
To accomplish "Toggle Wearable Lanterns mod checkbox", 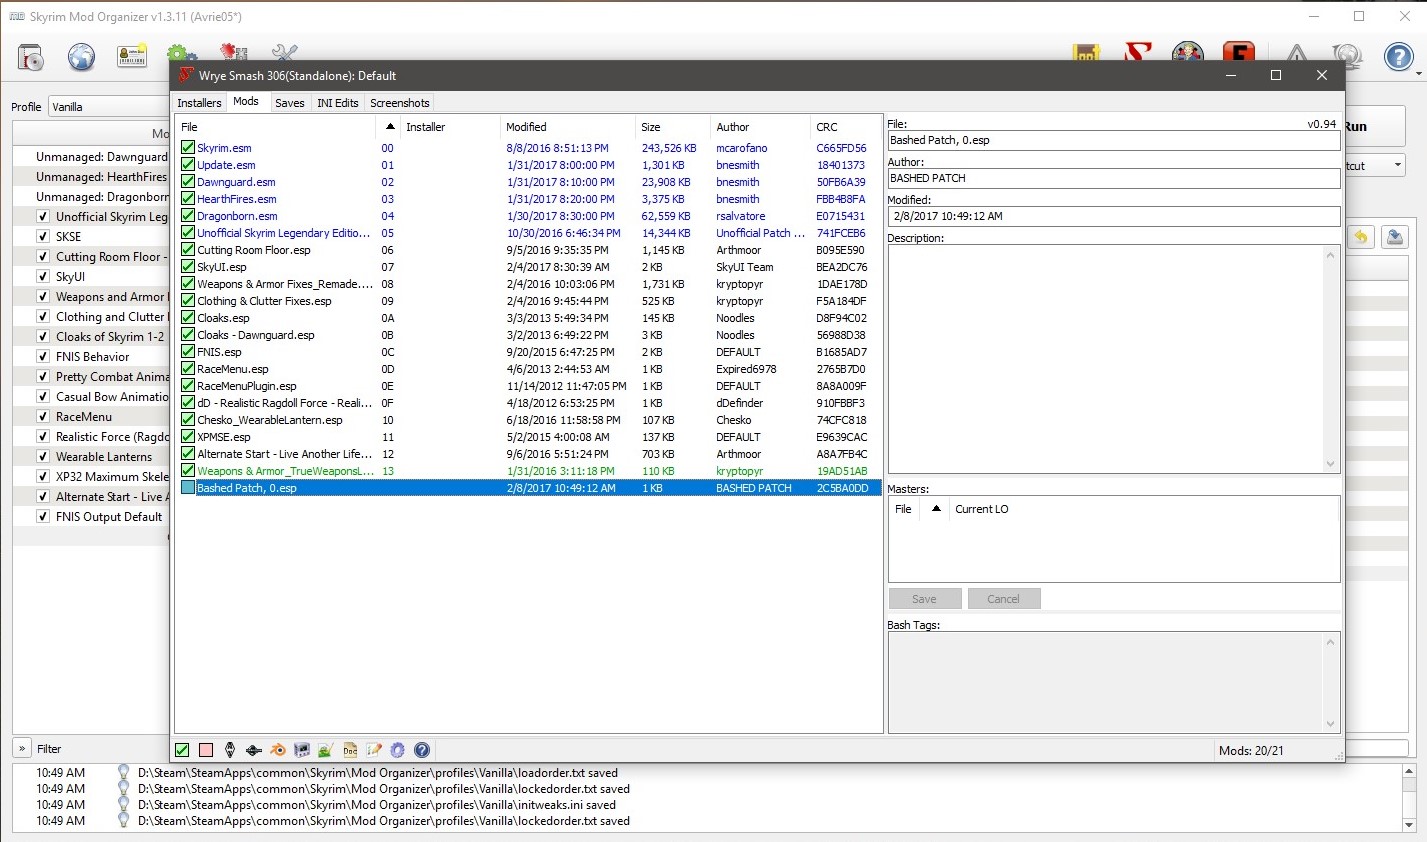I will (x=43, y=457).
